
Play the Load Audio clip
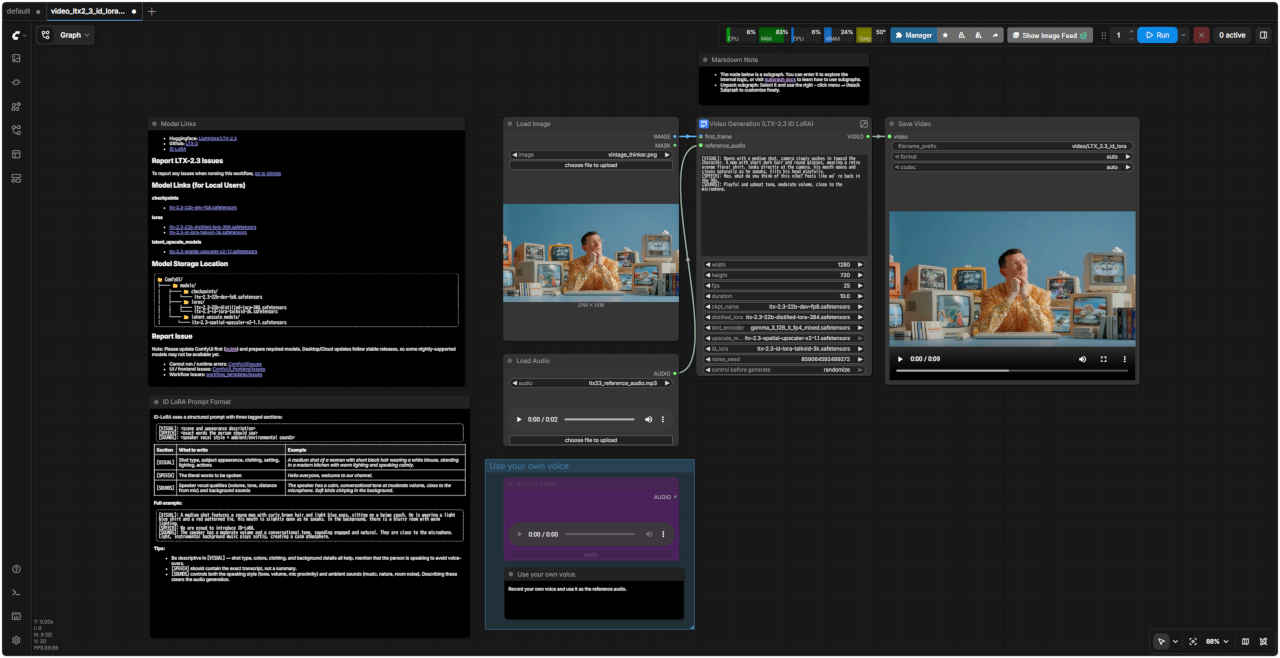click(519, 419)
